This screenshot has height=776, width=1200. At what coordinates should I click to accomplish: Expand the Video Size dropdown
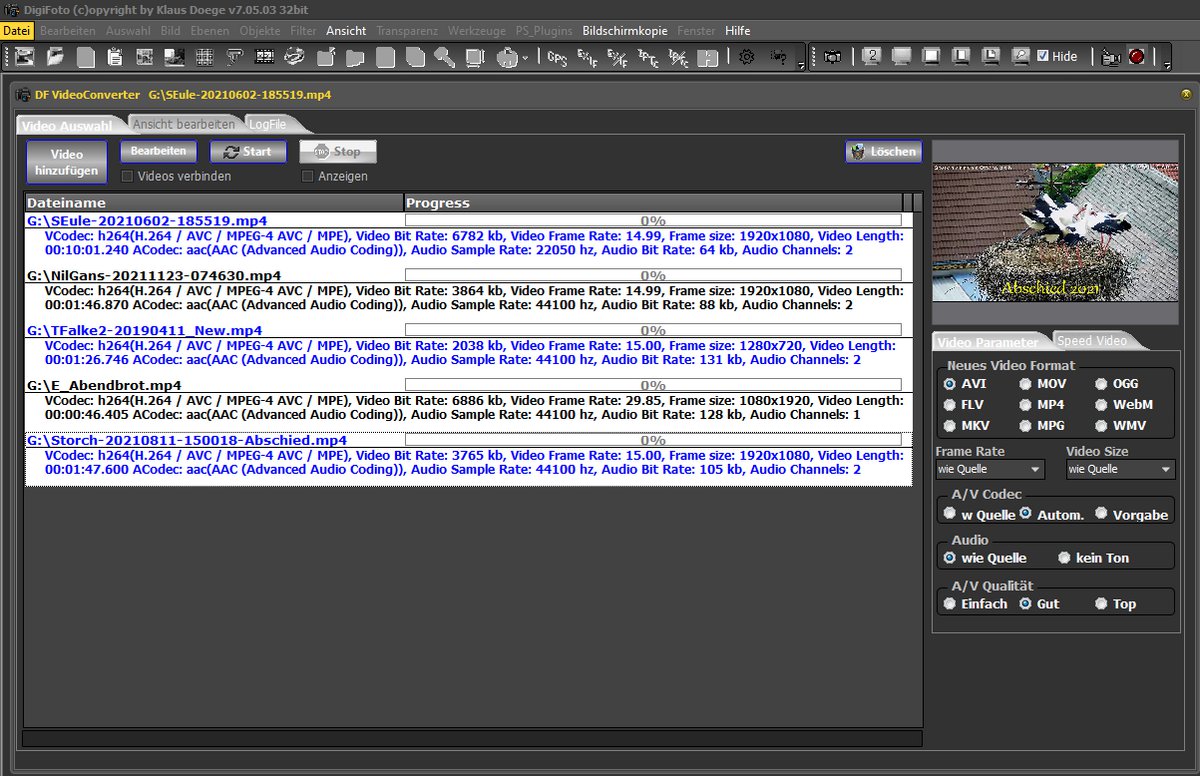pyautogui.click(x=1120, y=469)
